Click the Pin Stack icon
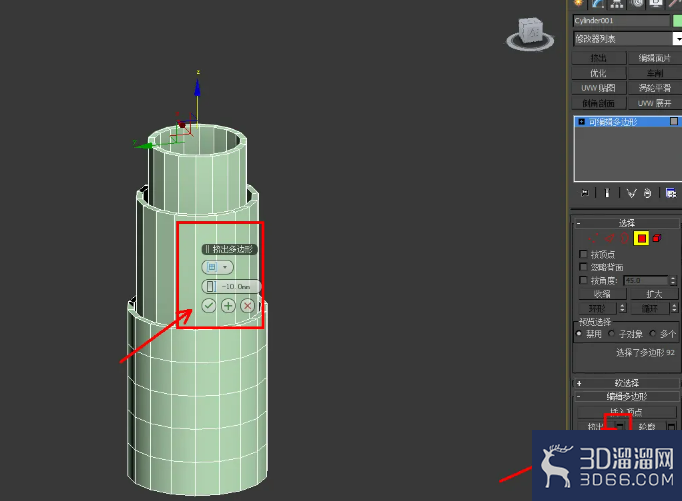682x501 pixels. [x=585, y=193]
